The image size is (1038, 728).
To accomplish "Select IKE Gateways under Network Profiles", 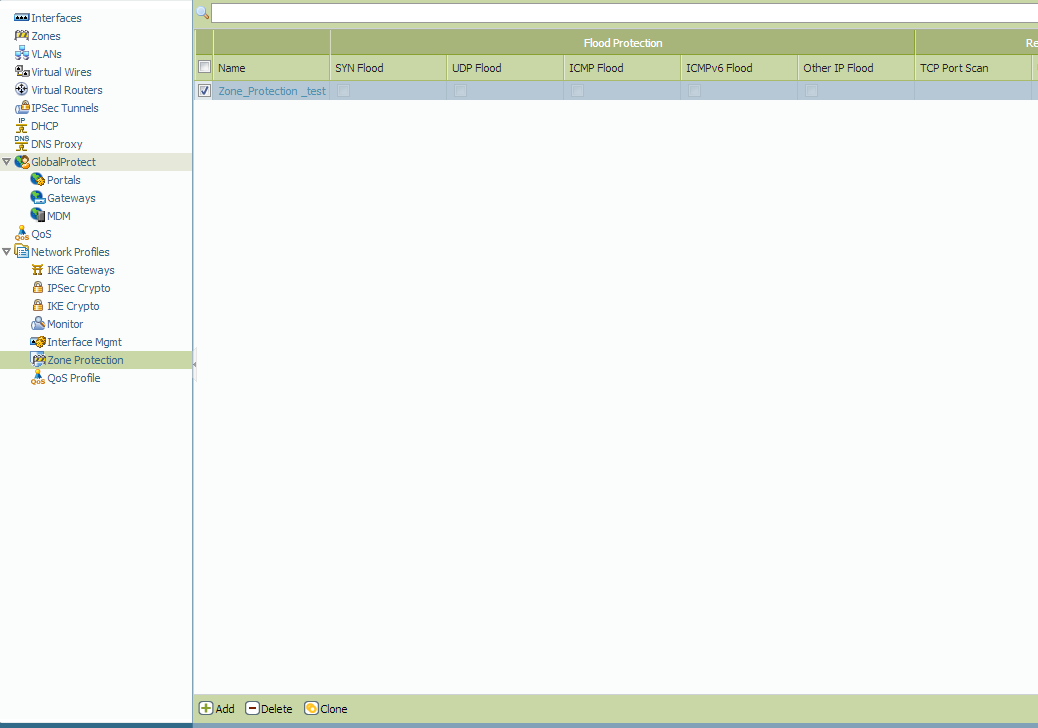I will (x=81, y=269).
